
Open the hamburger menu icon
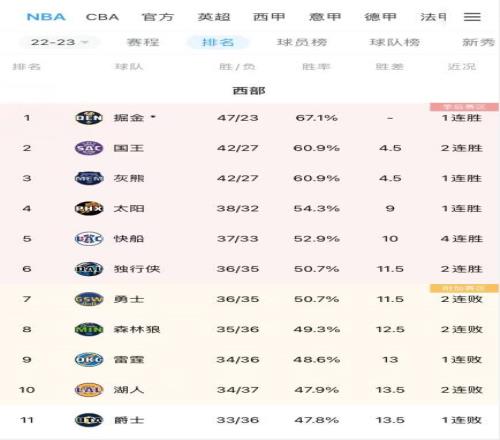pos(472,17)
